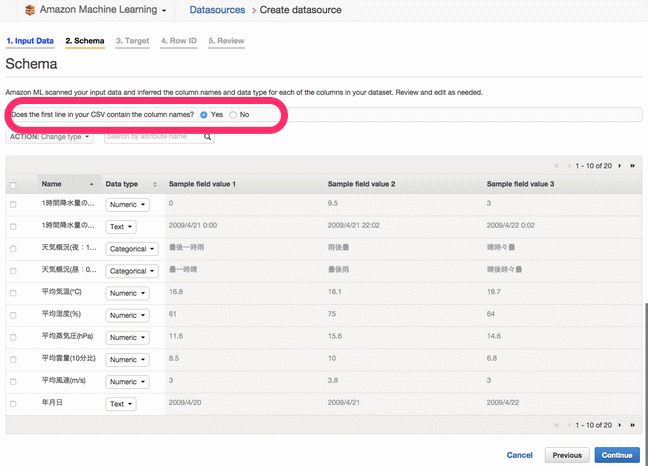This screenshot has height=466, width=648.
Task: Open data type dropdown for 平均風速(m/s)
Action: click(127, 382)
